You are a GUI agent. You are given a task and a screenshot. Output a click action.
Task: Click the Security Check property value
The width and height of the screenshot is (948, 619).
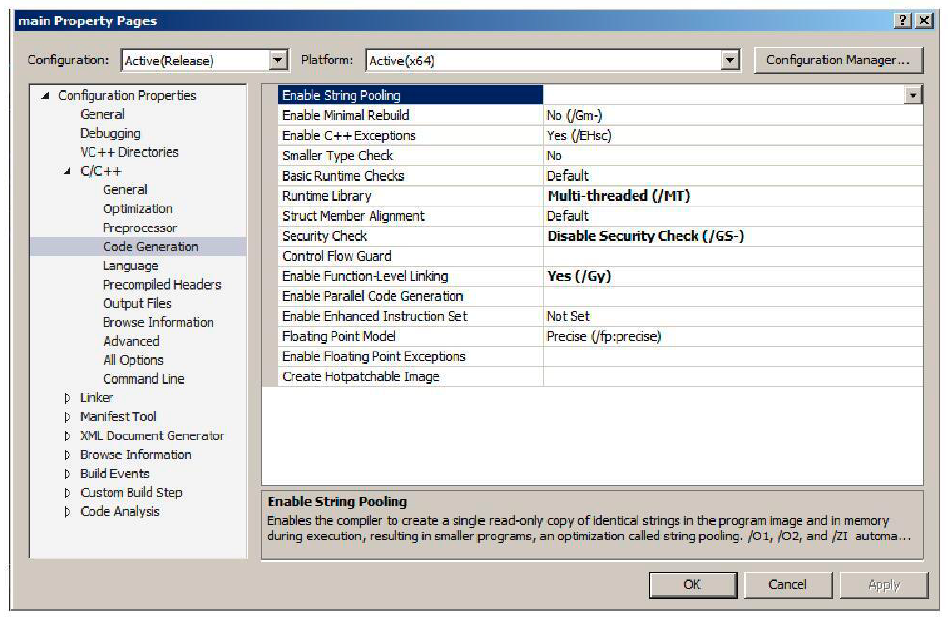645,236
